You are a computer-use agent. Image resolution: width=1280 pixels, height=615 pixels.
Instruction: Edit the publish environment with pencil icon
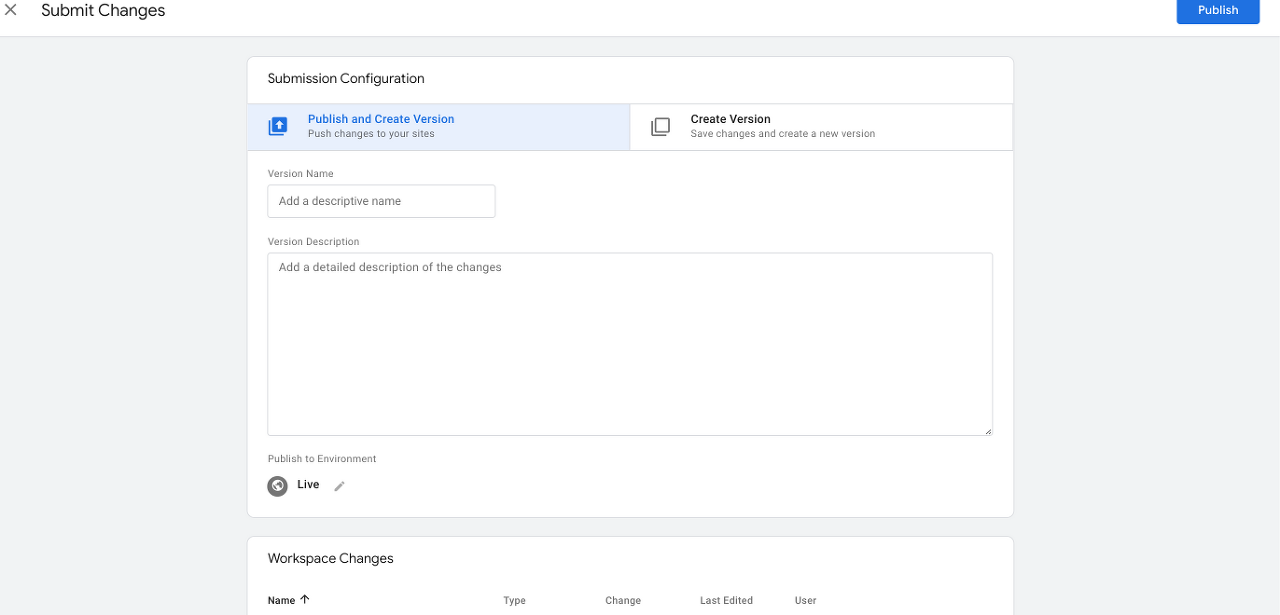tap(339, 486)
